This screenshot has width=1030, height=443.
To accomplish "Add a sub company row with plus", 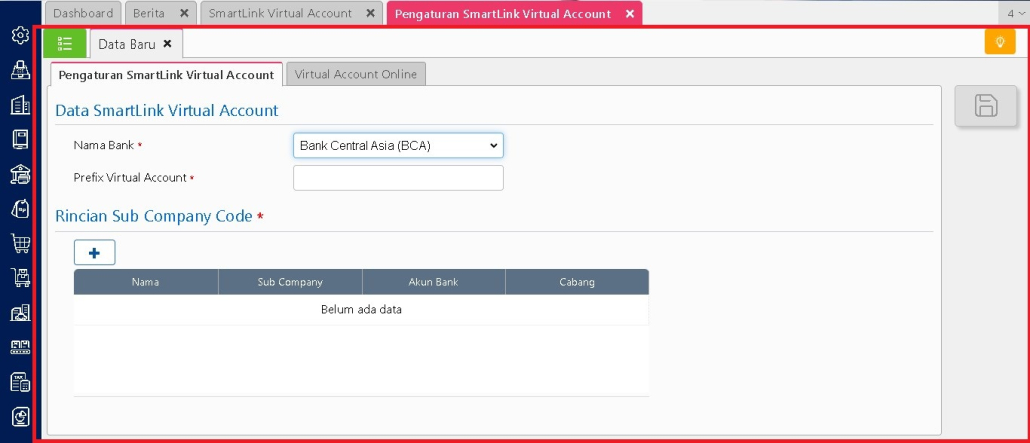I will pos(94,253).
